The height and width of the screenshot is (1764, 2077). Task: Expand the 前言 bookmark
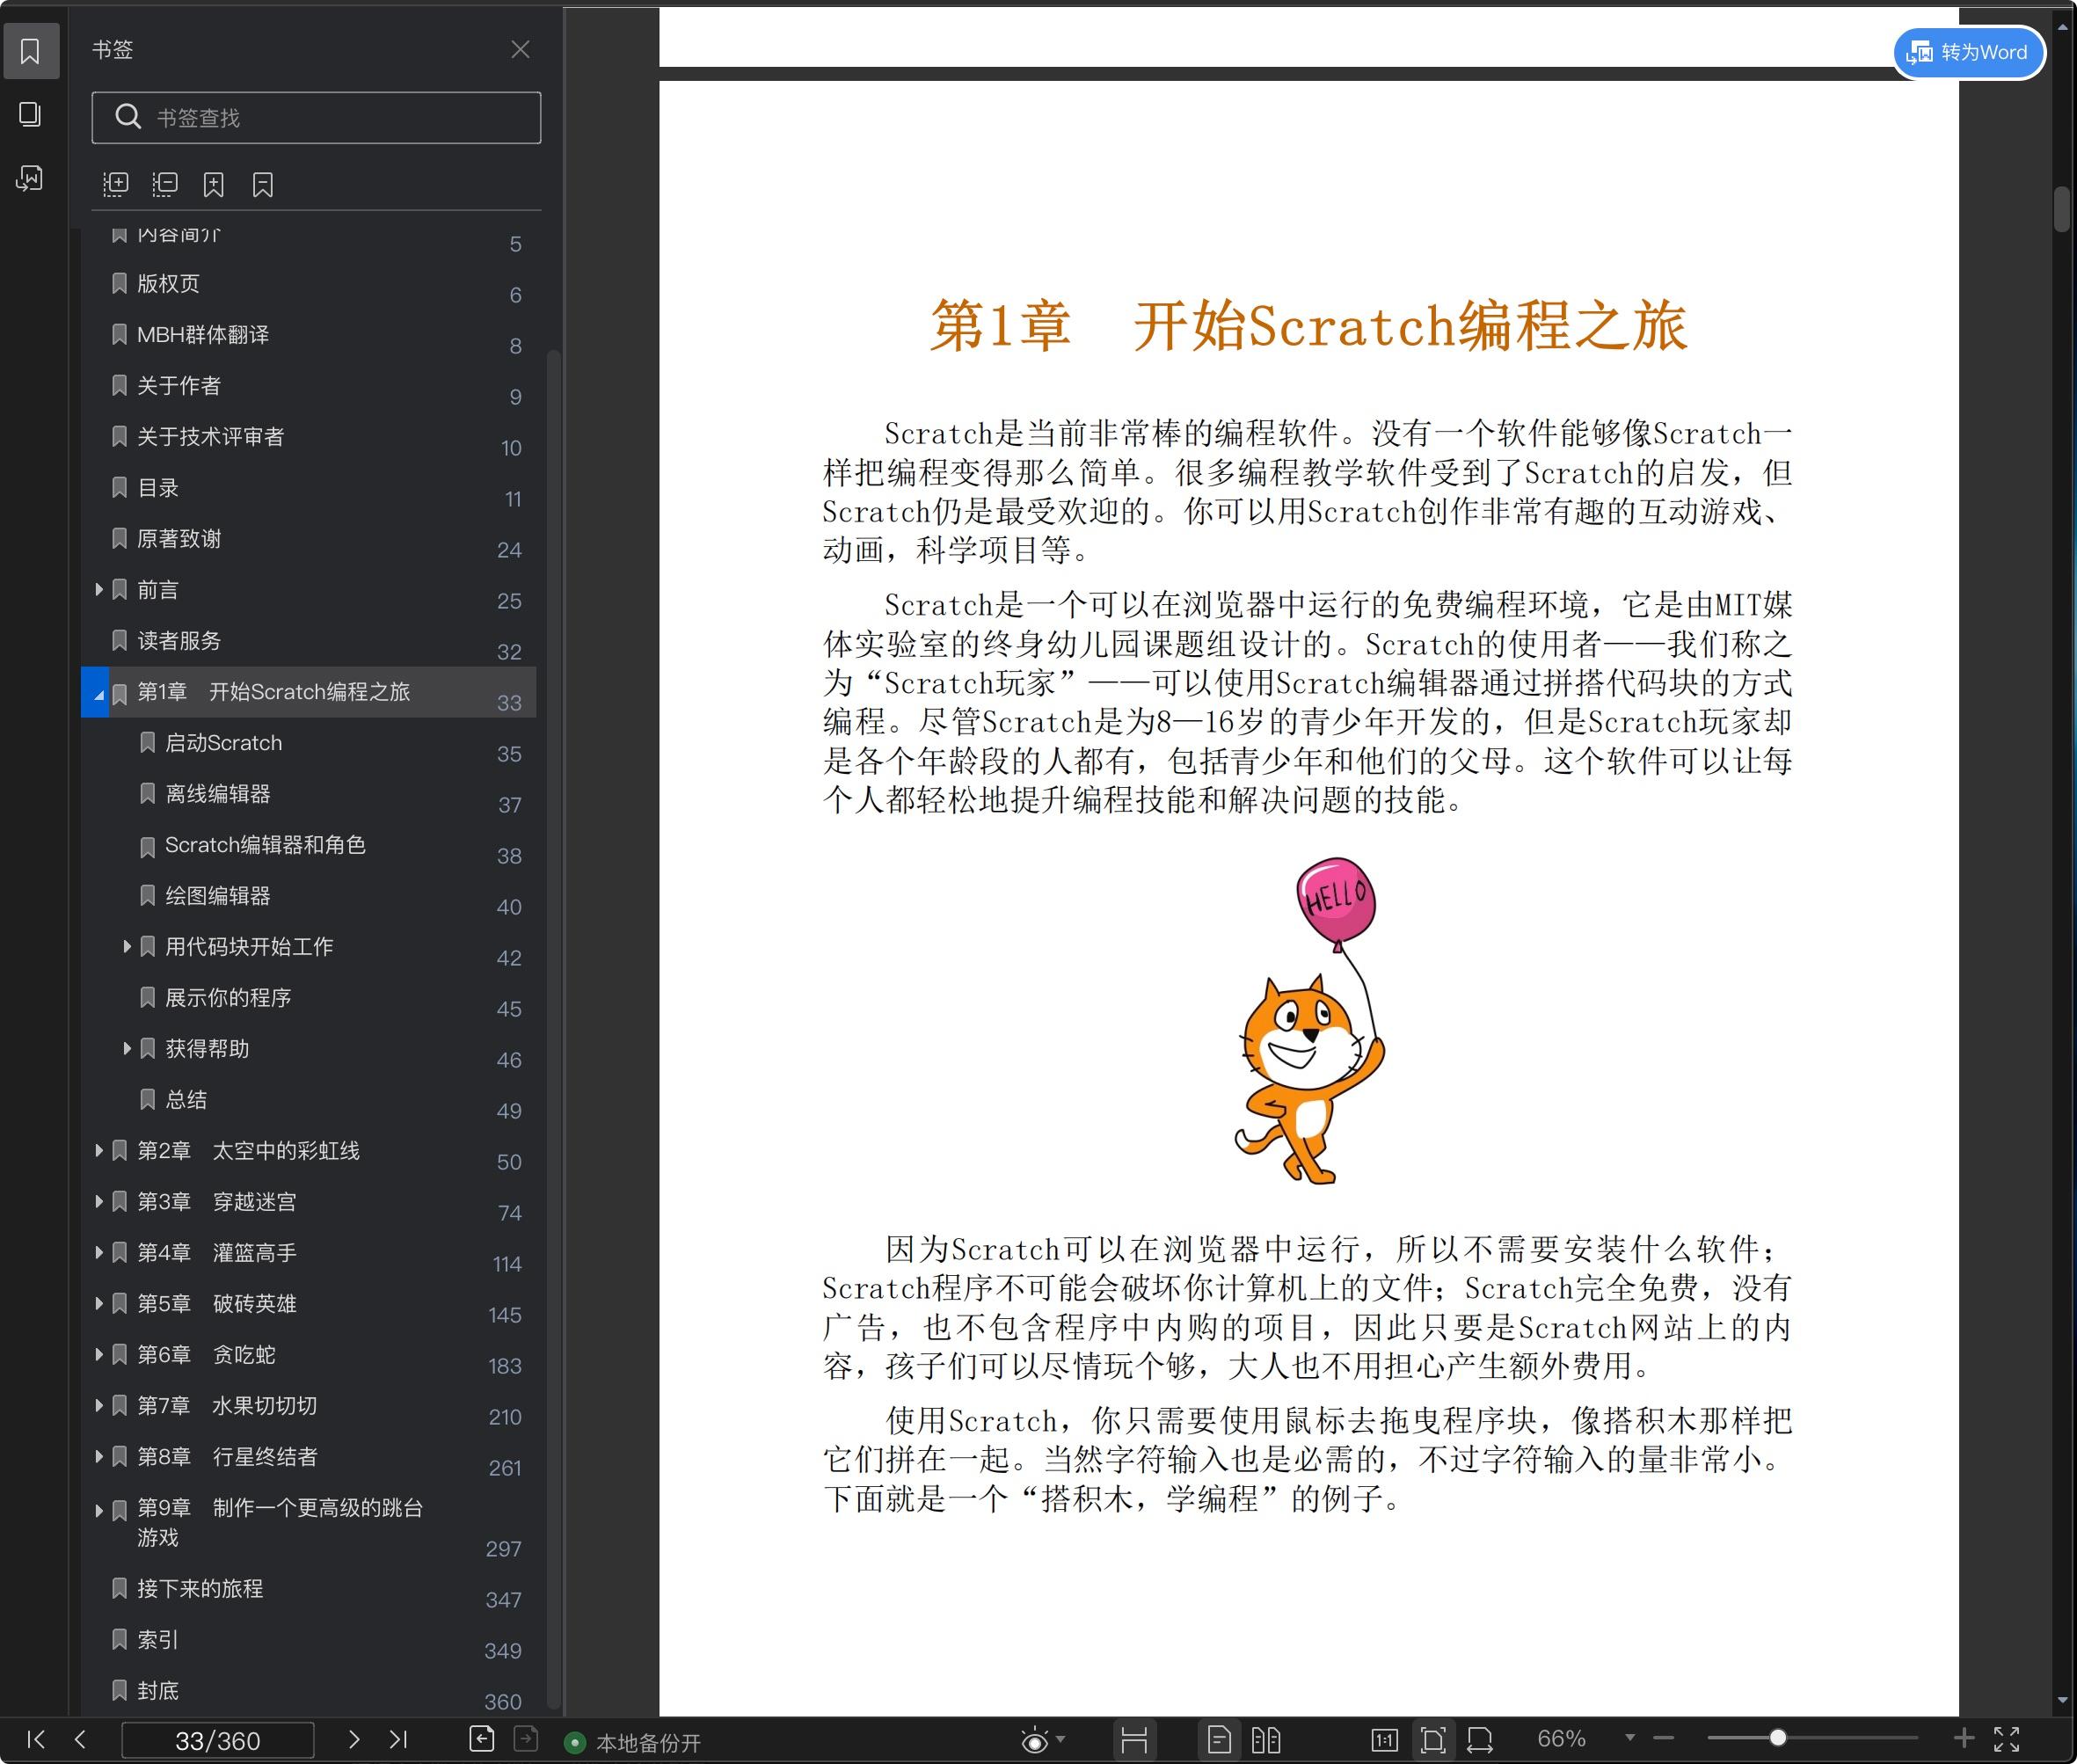pos(99,589)
